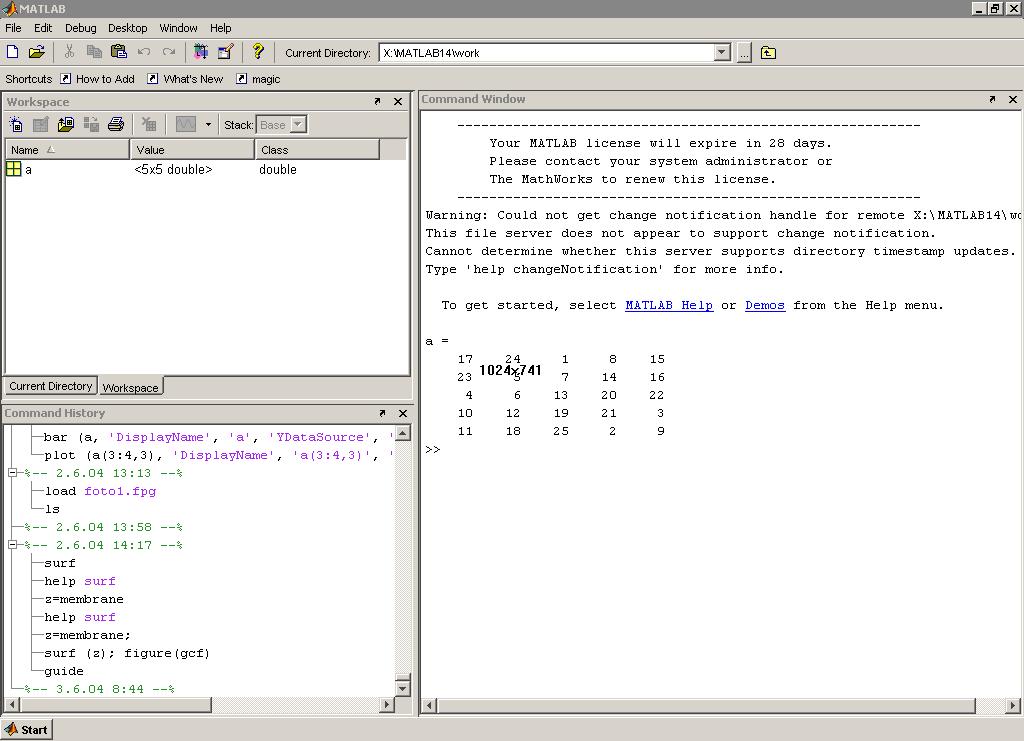Click the Class column header
Image resolution: width=1024 pixels, height=741 pixels.
click(317, 150)
